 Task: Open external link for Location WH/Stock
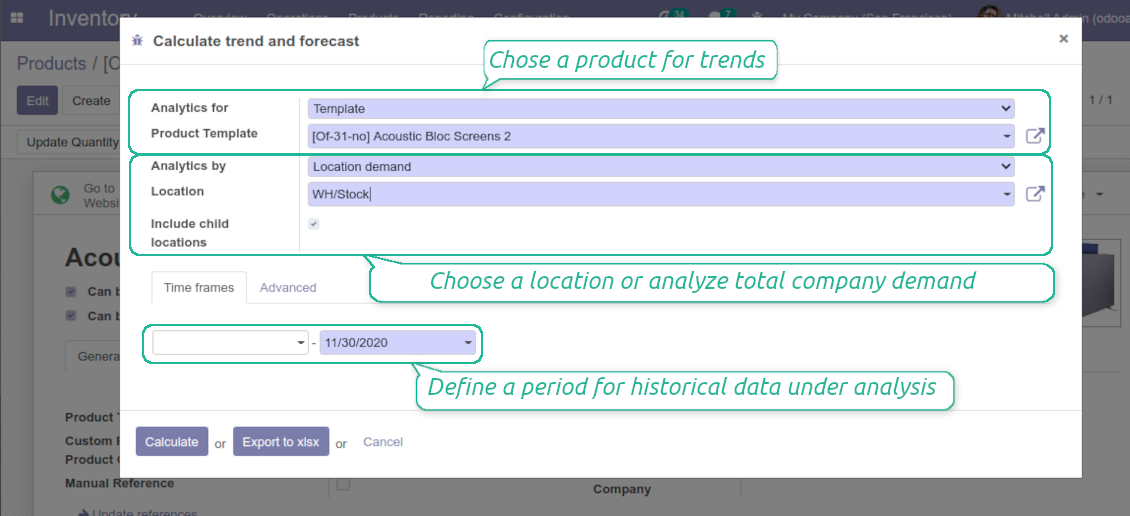click(1035, 194)
